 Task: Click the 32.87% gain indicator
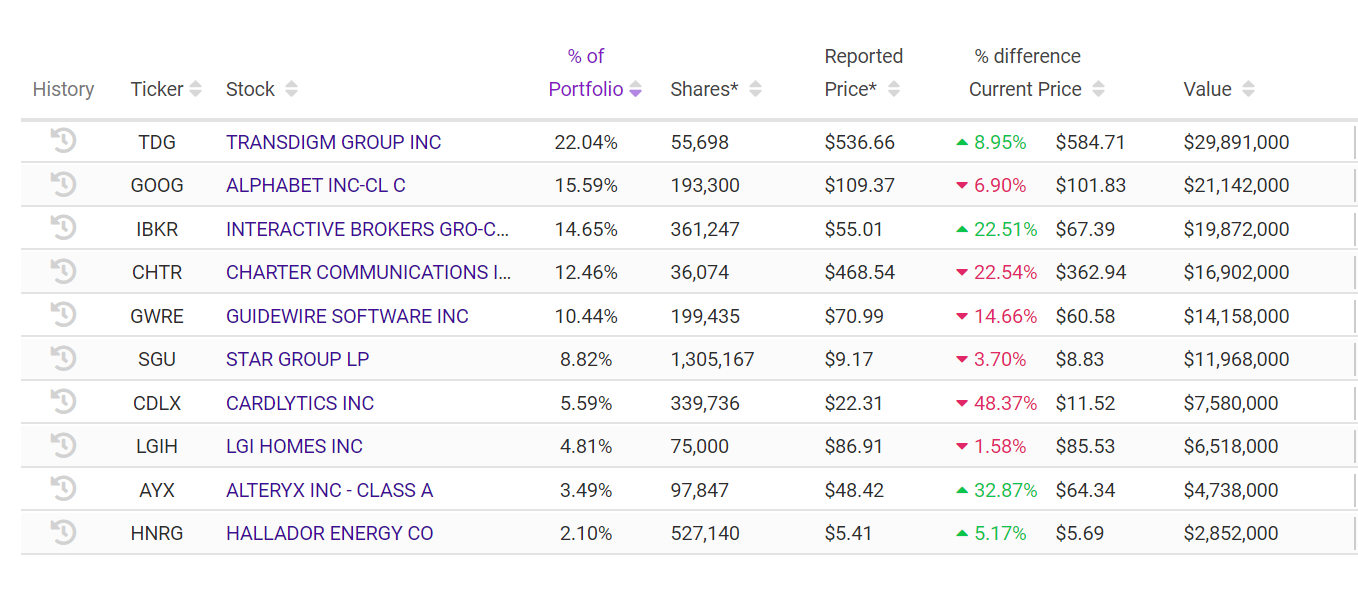coord(996,490)
